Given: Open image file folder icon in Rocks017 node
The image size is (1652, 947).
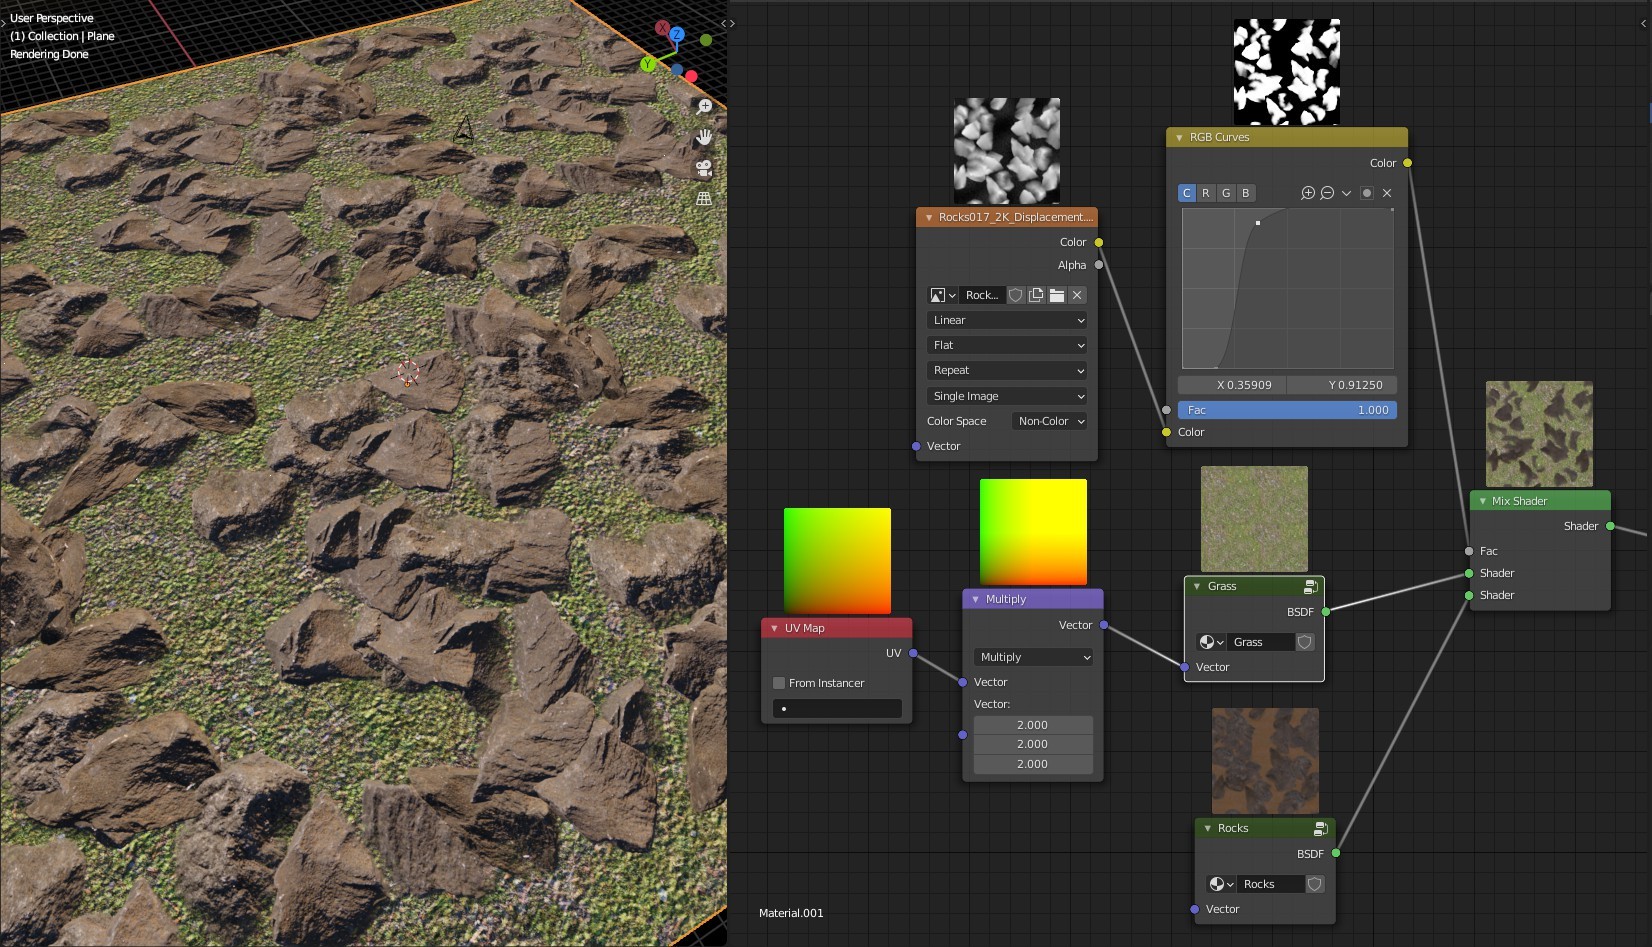Looking at the screenshot, I should (1057, 295).
